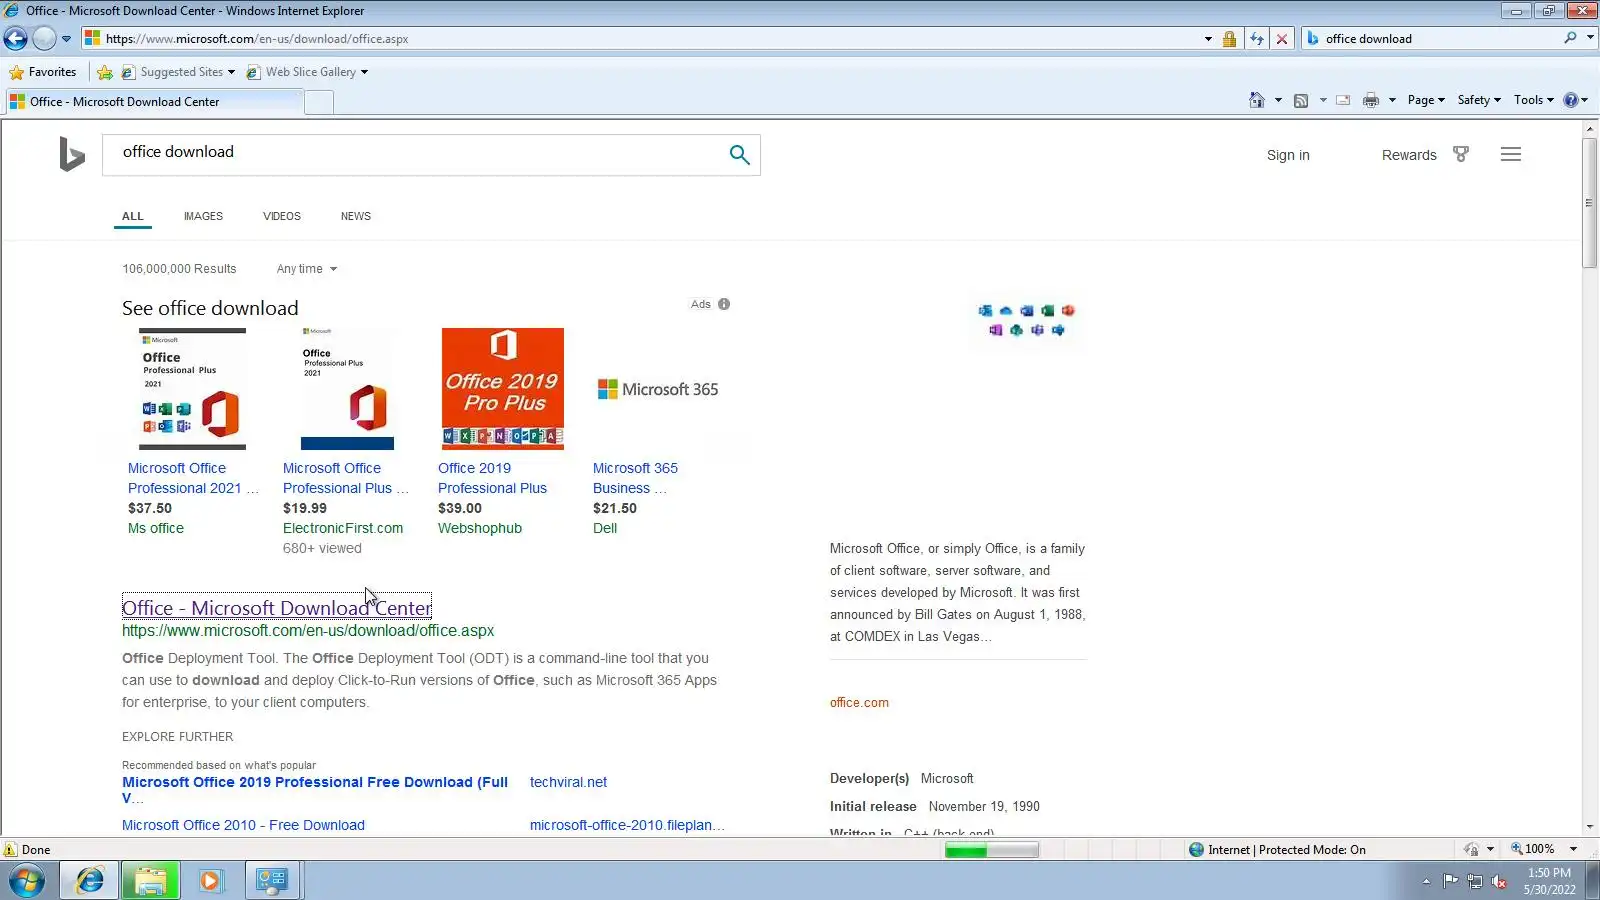Open the office.com link in sidebar
The width and height of the screenshot is (1600, 900).
coord(859,703)
